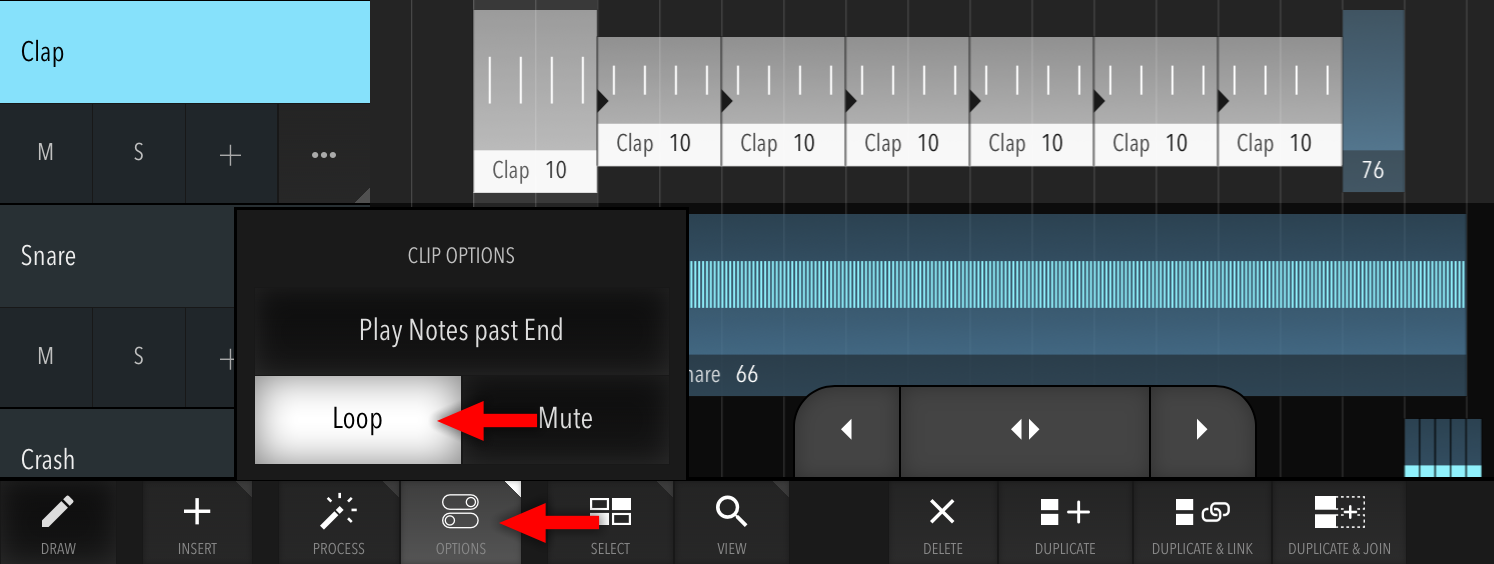1494x564 pixels.
Task: Select the Snare track header
Action: [x=117, y=256]
